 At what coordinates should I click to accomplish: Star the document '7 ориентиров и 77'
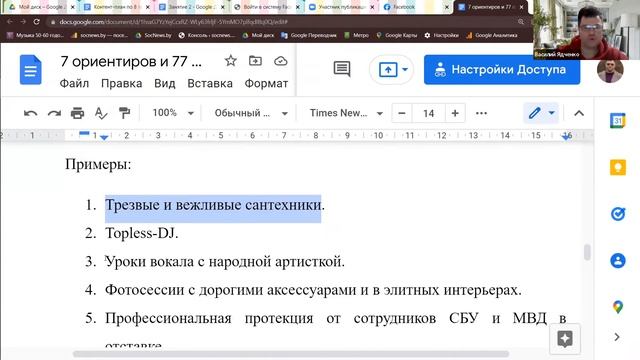(x=231, y=61)
